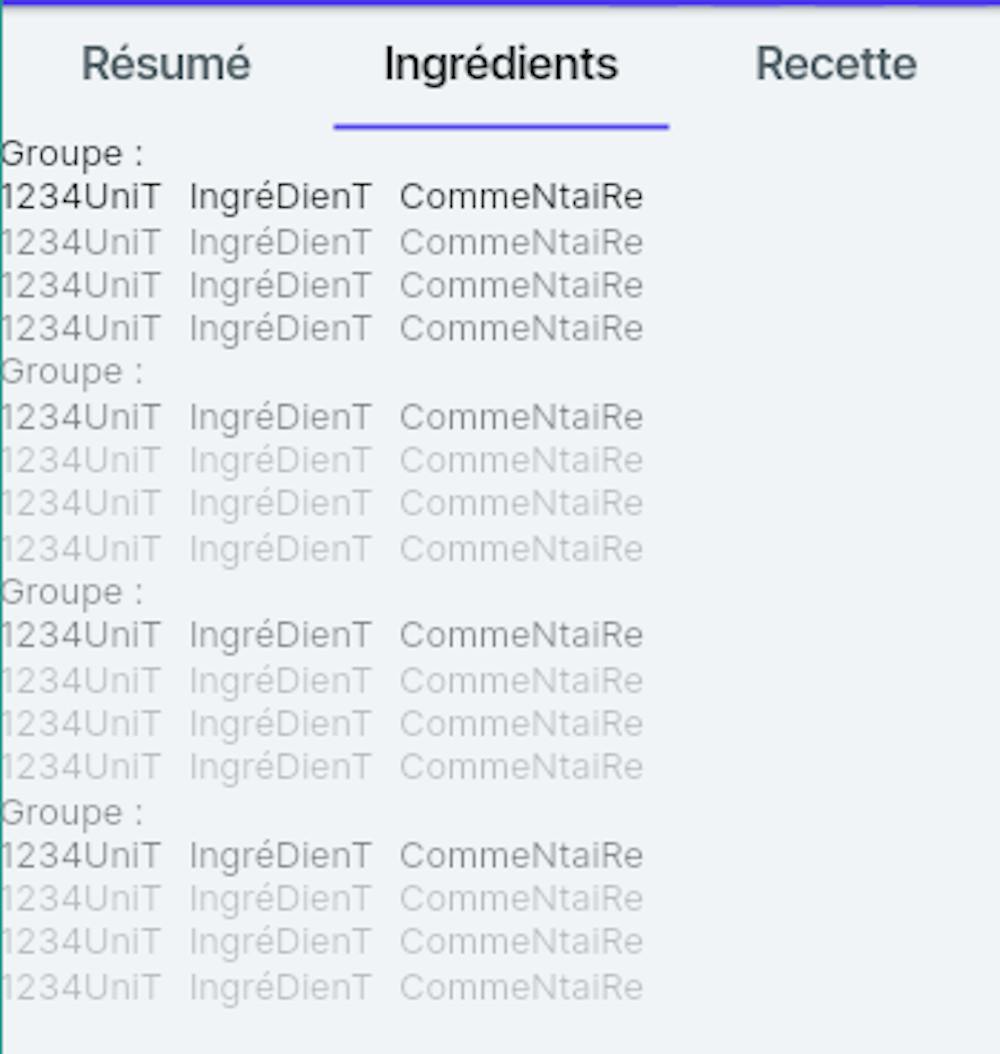Click the second Groupe label
Screen dimensions: 1000x1054
72,372
